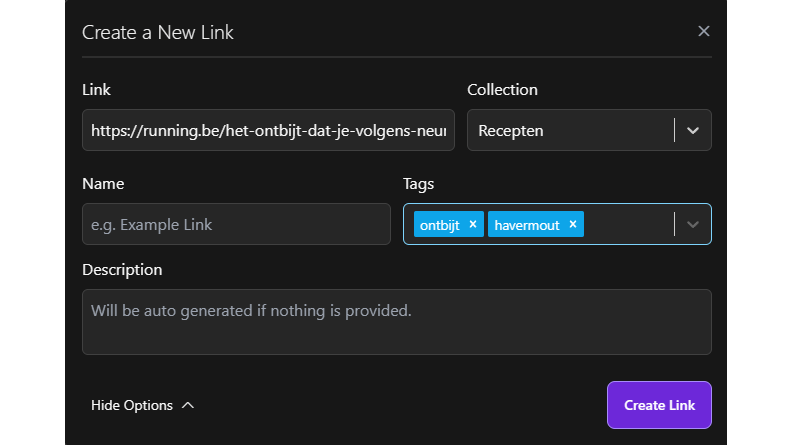
Task: Remove the ontbijt tag
Action: point(473,224)
